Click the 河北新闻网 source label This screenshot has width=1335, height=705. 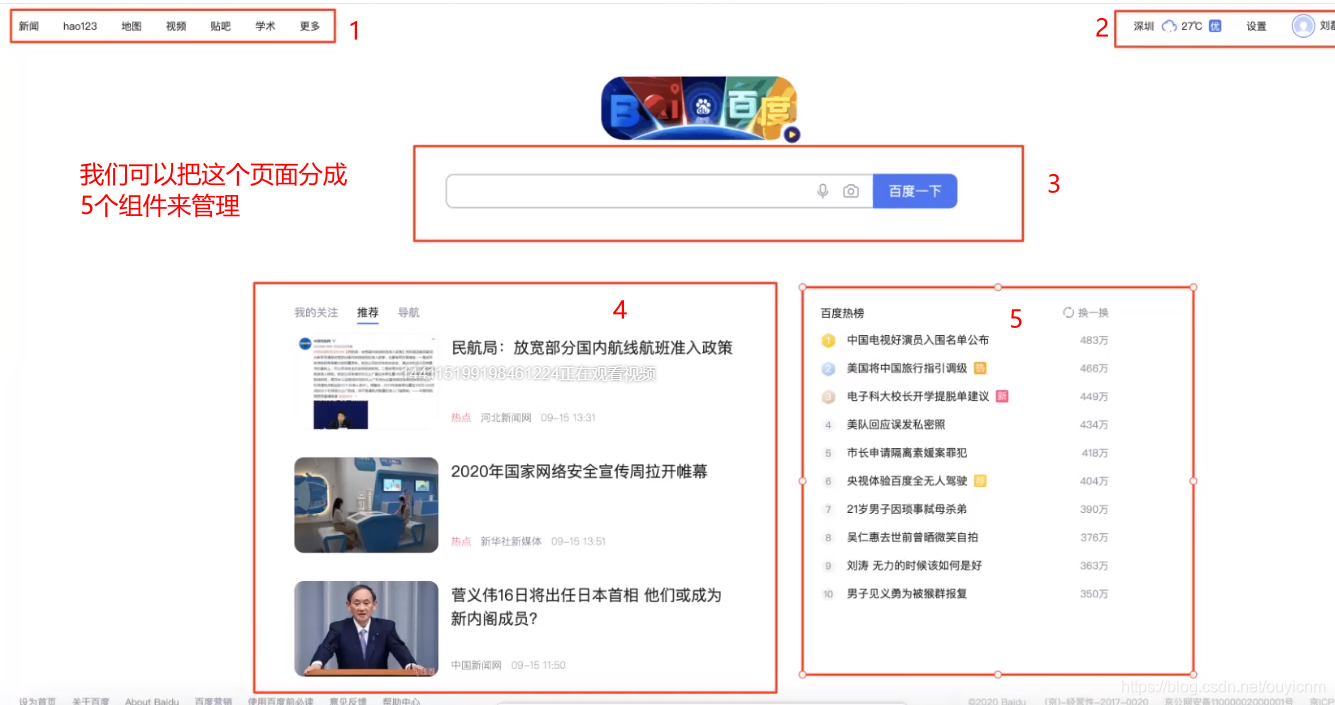tap(506, 417)
